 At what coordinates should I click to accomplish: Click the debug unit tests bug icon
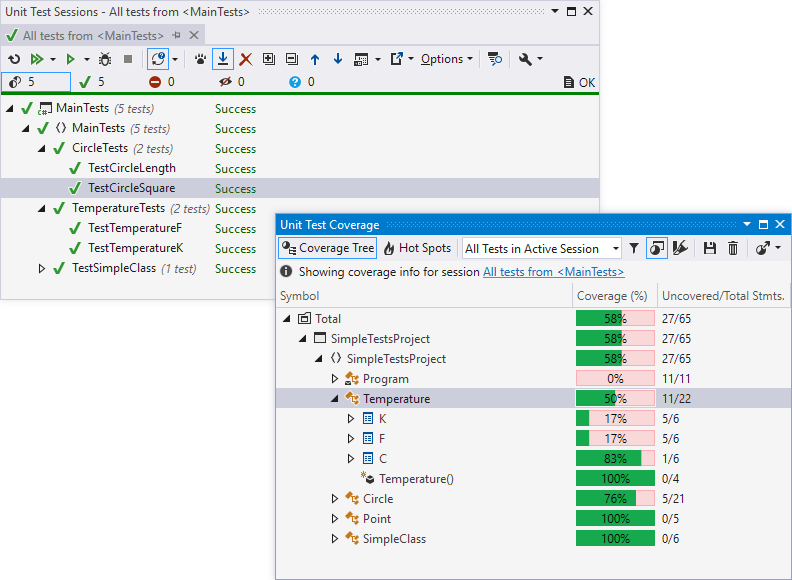tap(105, 59)
